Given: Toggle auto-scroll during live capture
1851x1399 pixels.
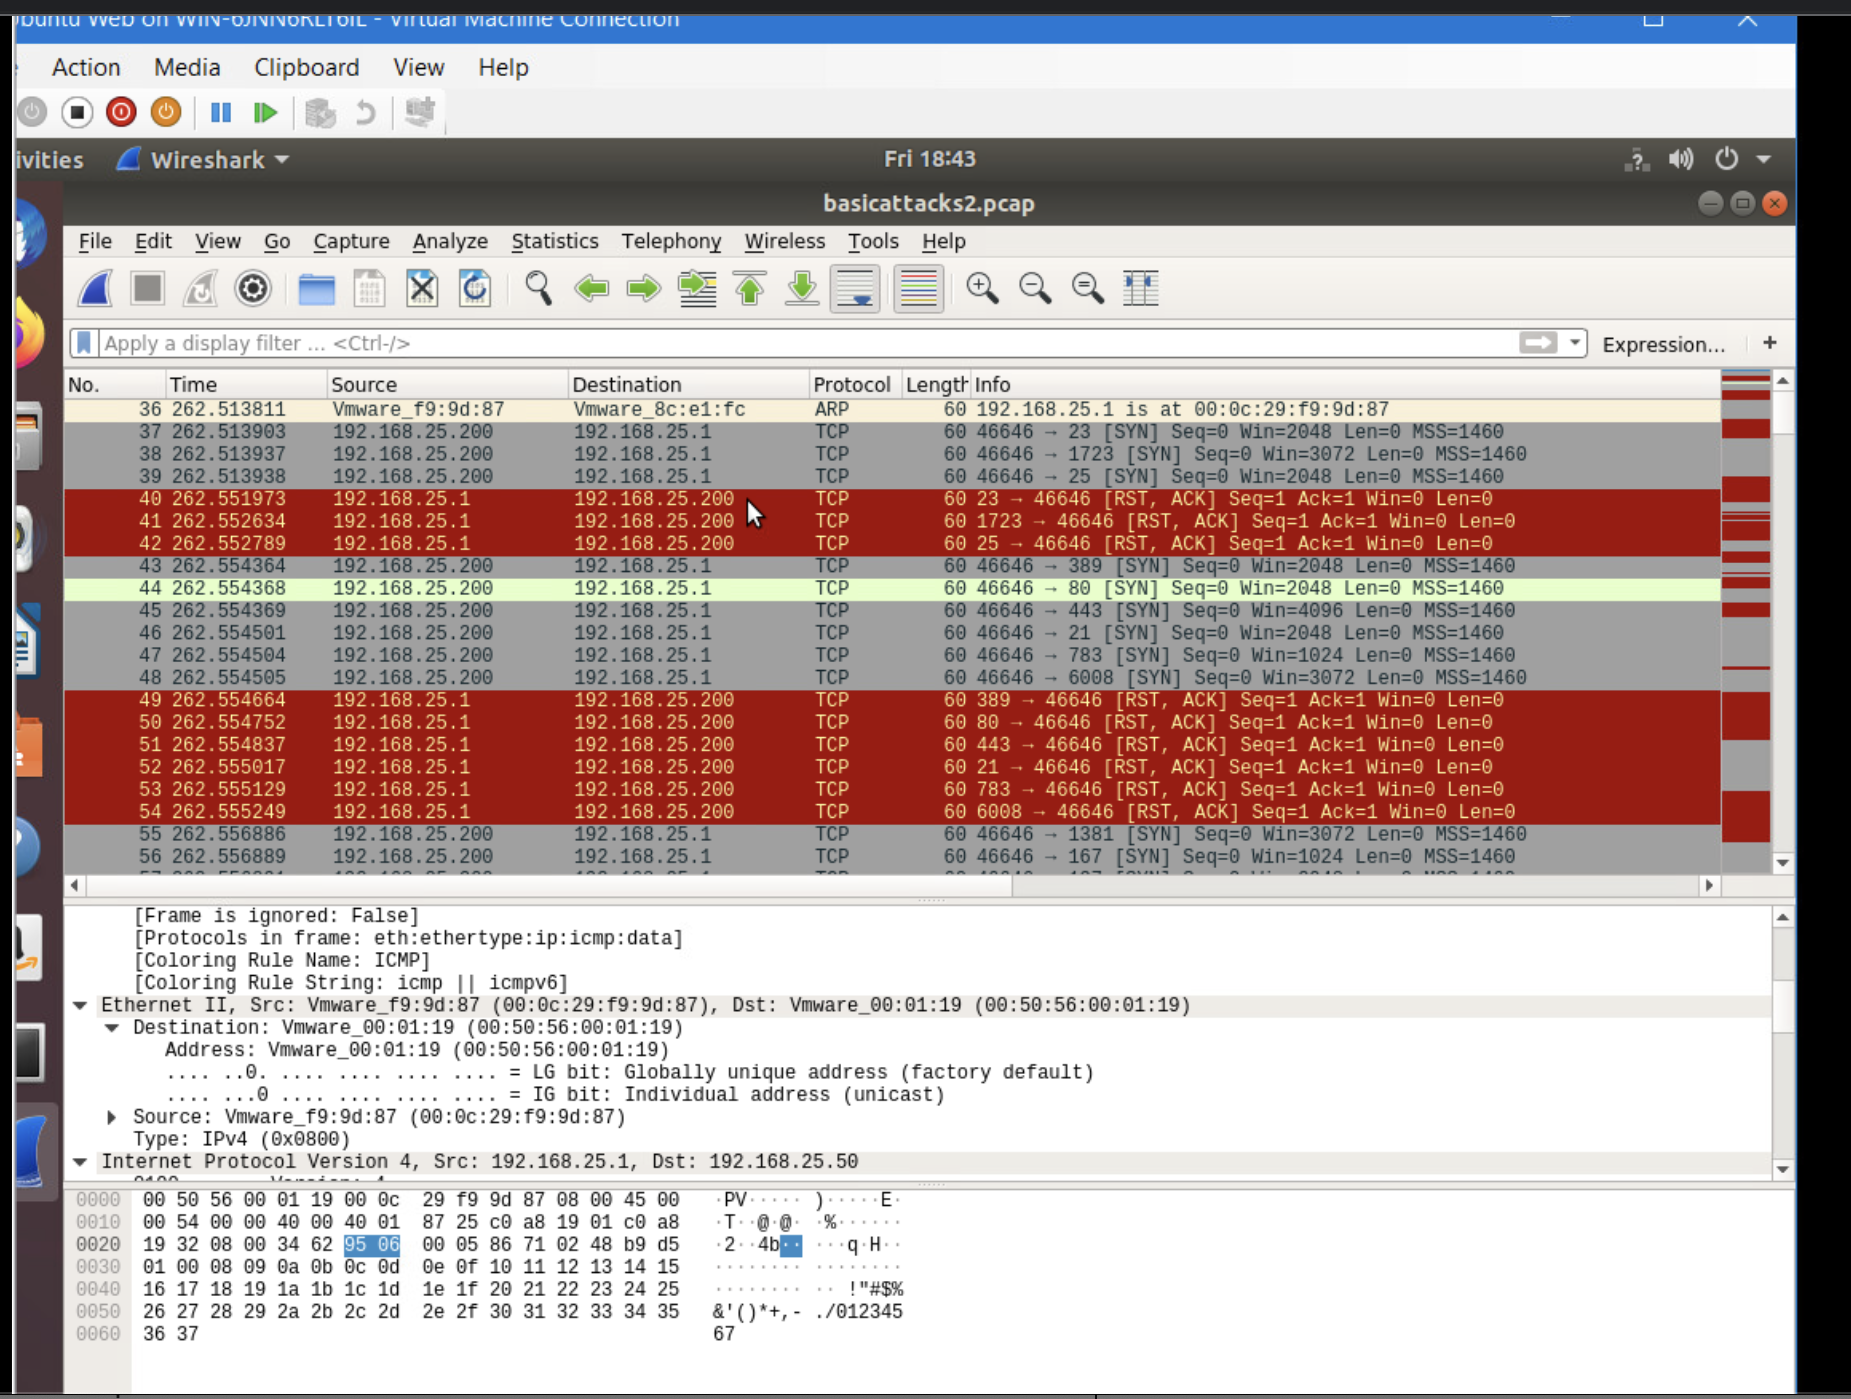Looking at the screenshot, I should (x=855, y=289).
